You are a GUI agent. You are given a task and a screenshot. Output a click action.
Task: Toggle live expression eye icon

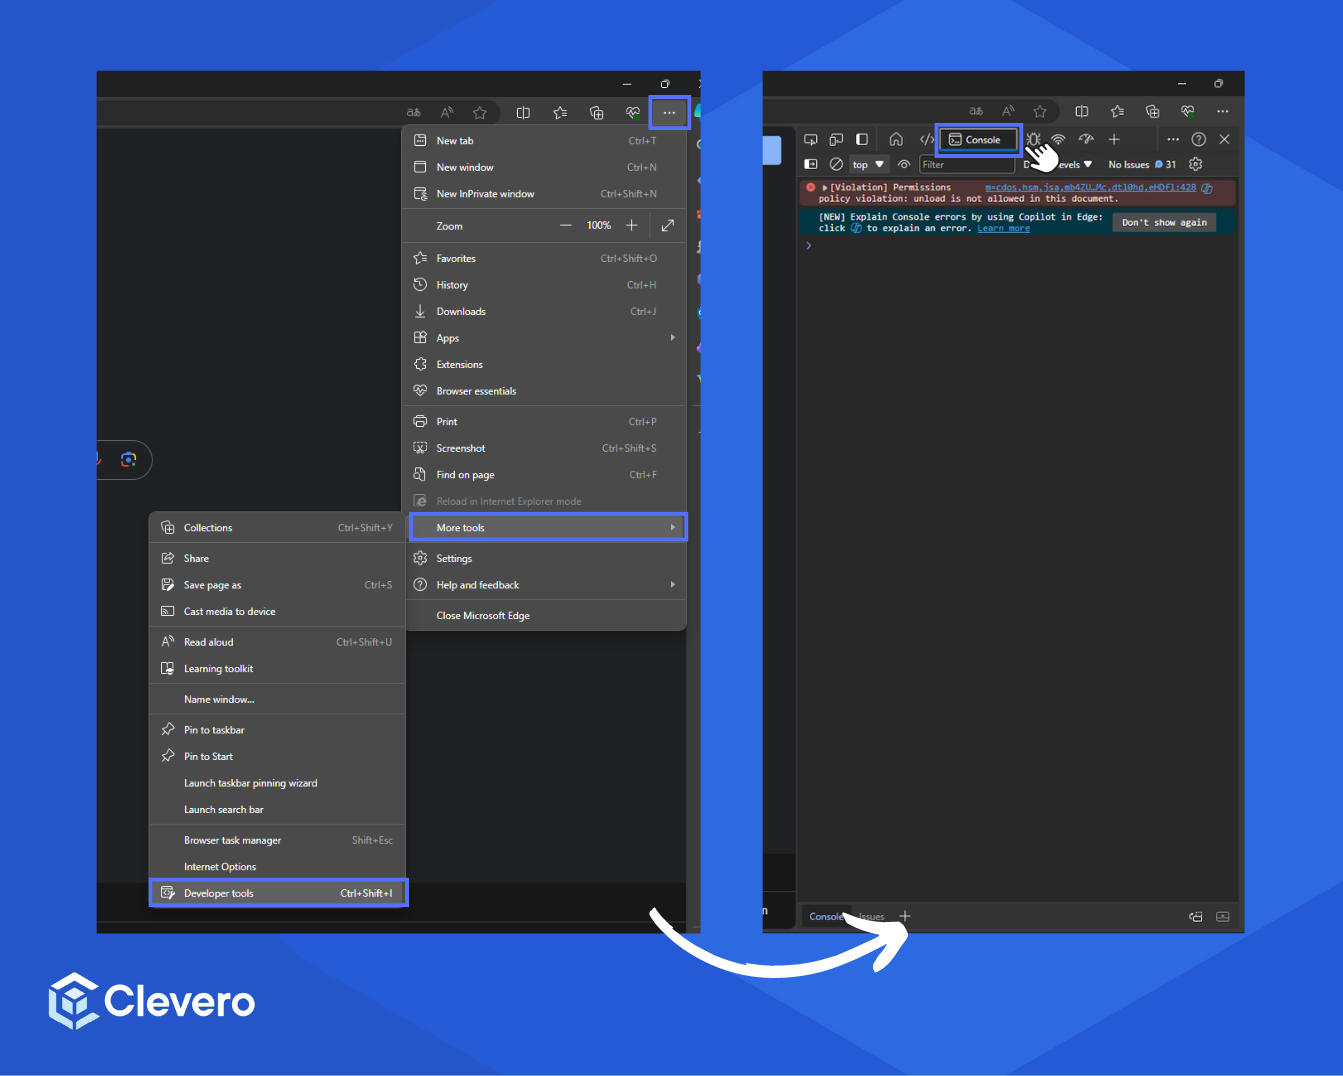904,164
